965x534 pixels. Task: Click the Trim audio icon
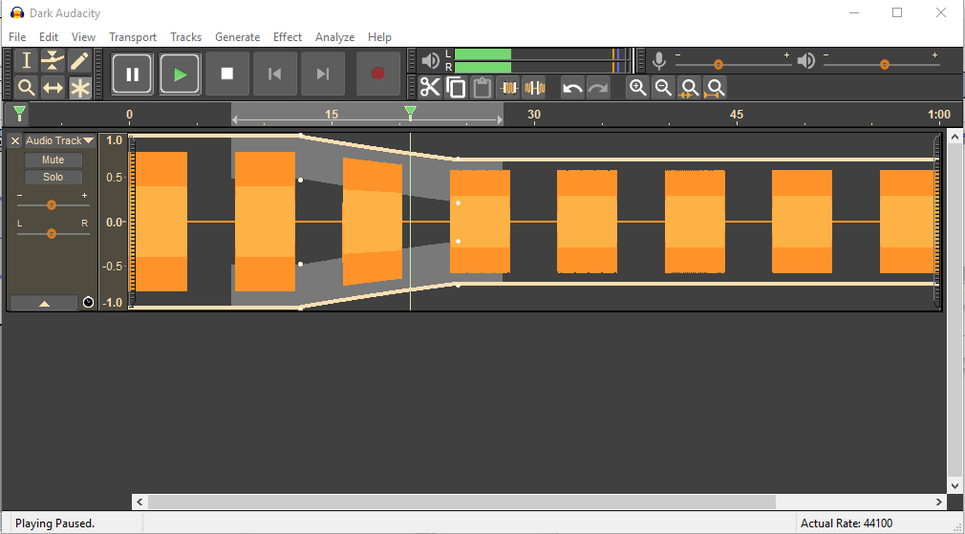point(509,88)
